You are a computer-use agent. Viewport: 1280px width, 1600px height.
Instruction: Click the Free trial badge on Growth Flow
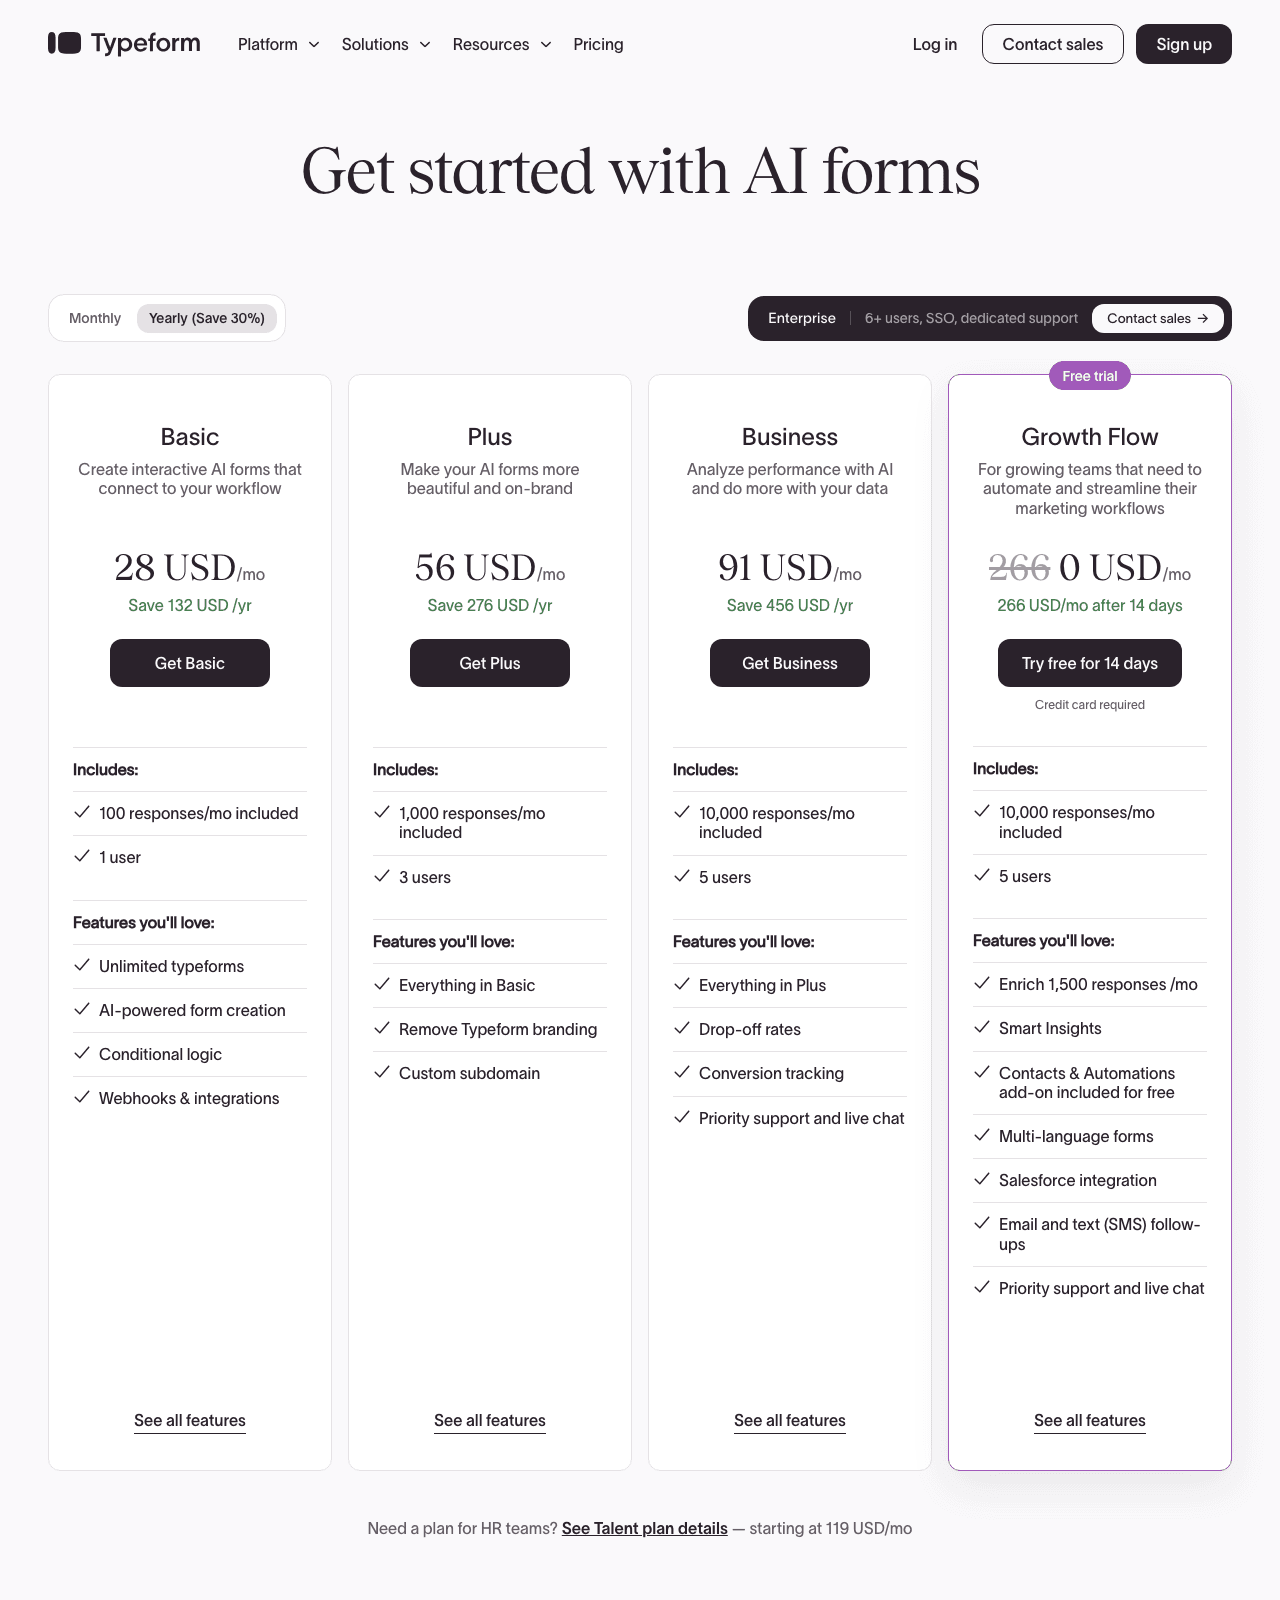pyautogui.click(x=1090, y=376)
